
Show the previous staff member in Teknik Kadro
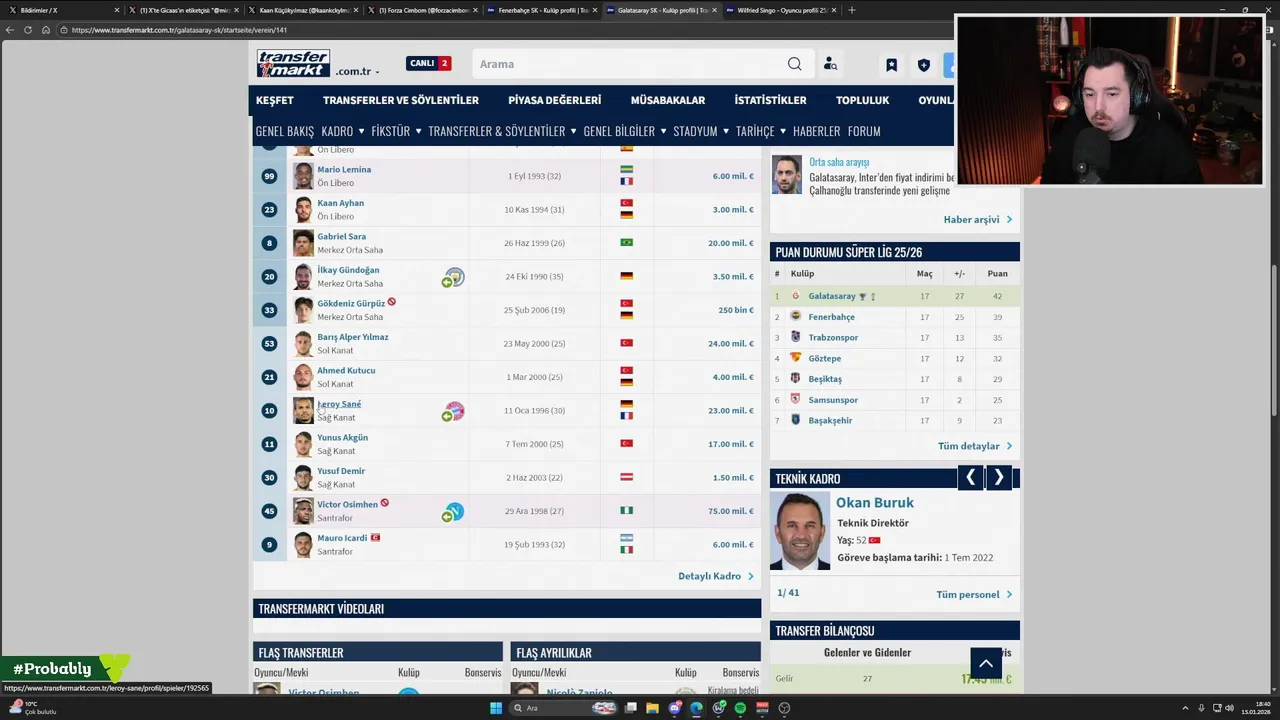tap(970, 478)
